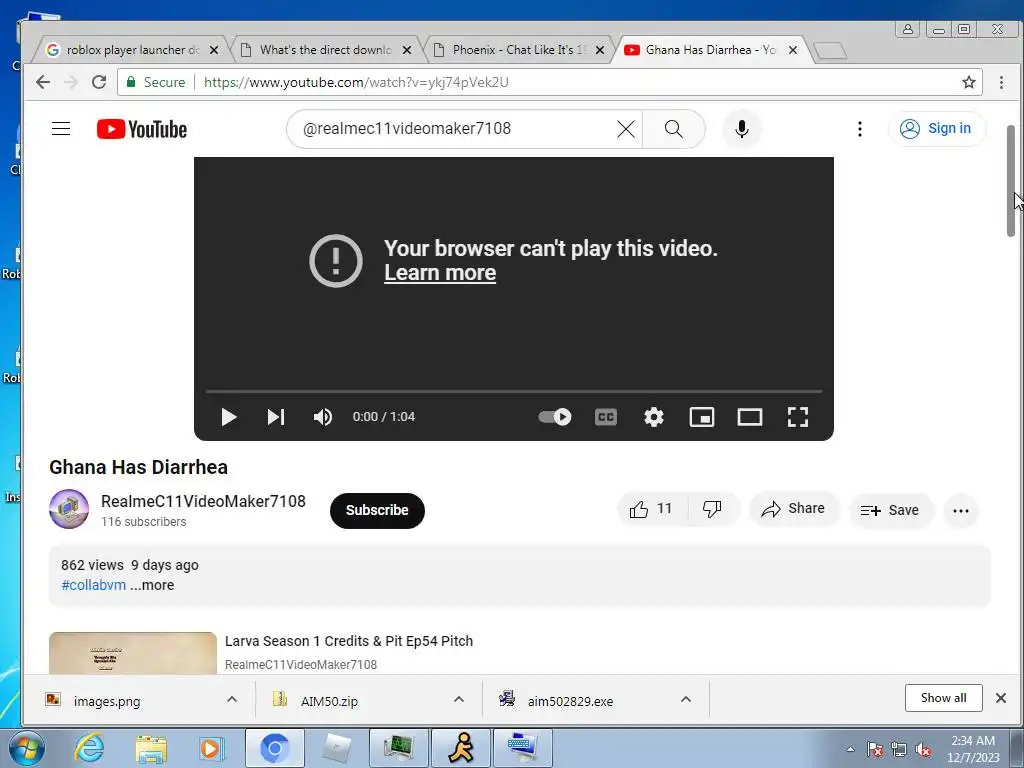Share the Ghana Has Diarrhea video
Viewport: 1024px width, 768px height.
793,509
